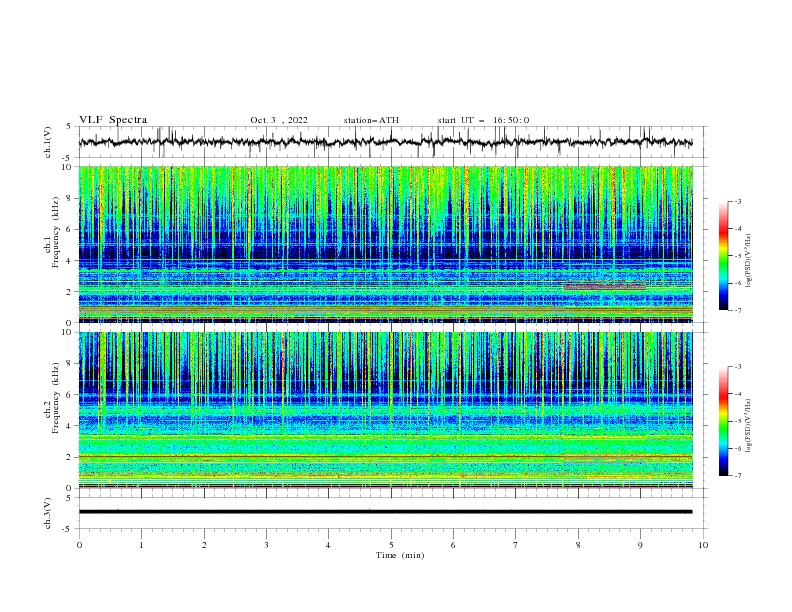Click the Oct. 3, 2022 date label

coord(279,120)
